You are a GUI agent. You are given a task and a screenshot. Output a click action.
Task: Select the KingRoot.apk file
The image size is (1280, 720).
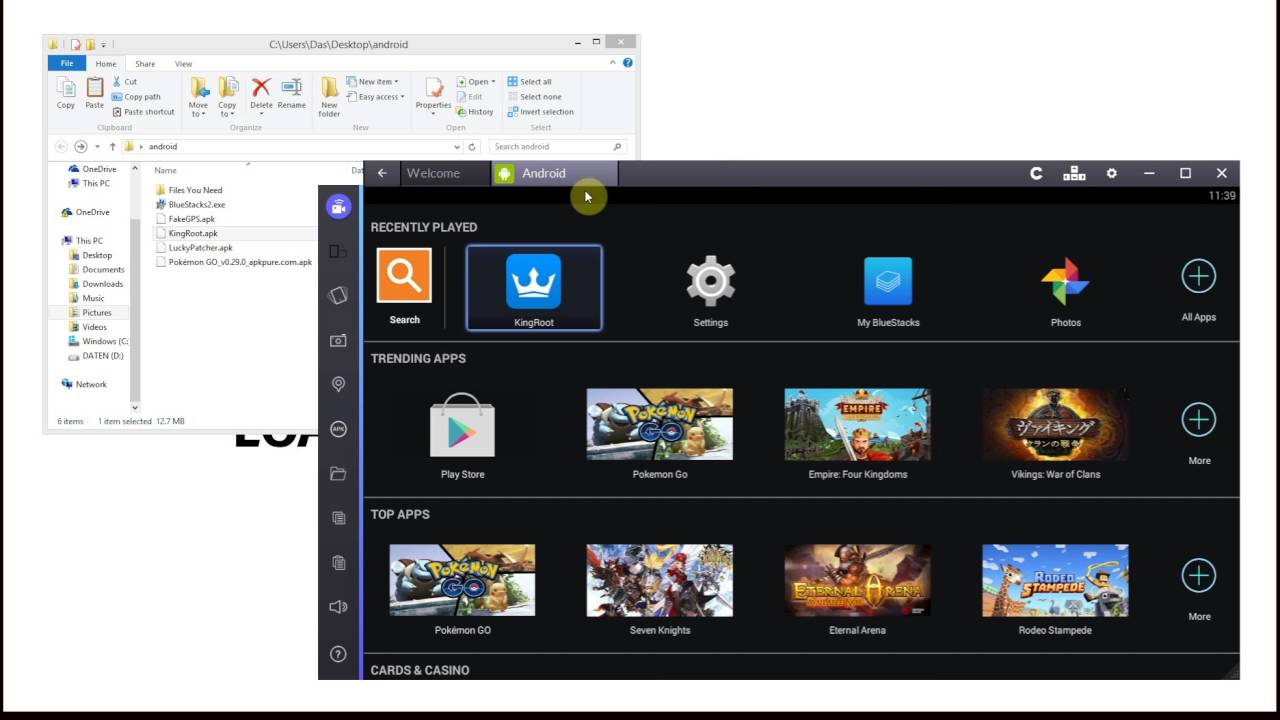(193, 233)
